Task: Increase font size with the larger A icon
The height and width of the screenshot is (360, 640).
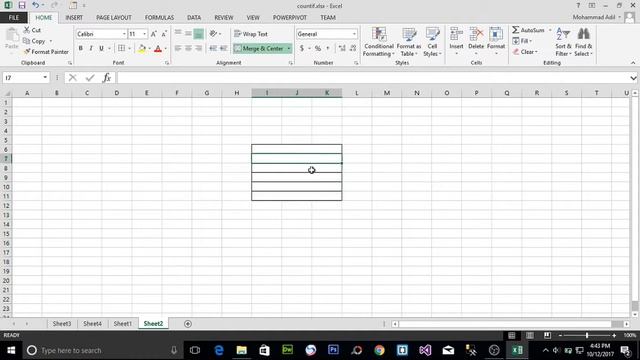Action: tap(153, 34)
